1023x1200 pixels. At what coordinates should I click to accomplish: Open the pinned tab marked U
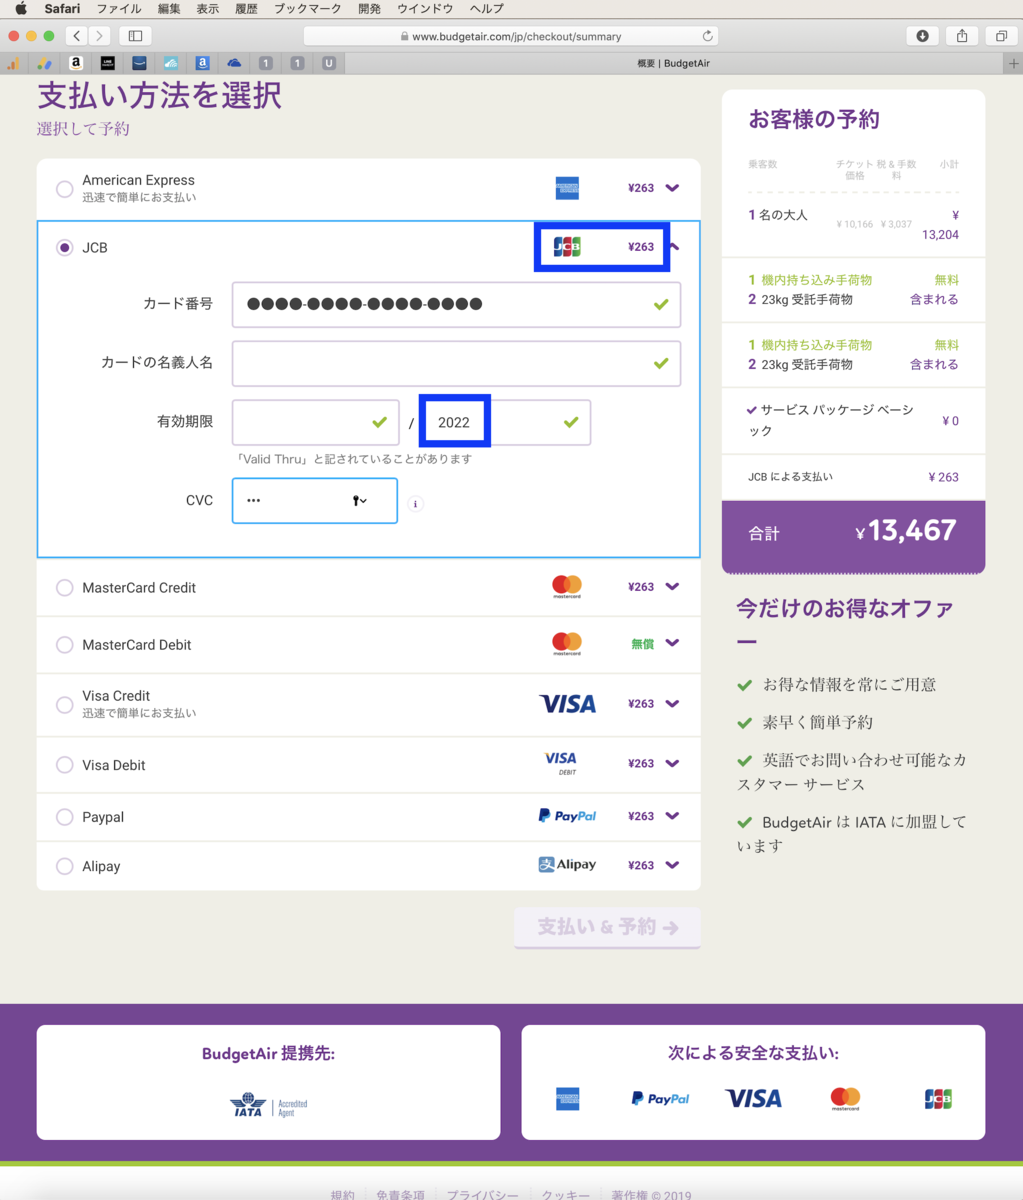(328, 63)
